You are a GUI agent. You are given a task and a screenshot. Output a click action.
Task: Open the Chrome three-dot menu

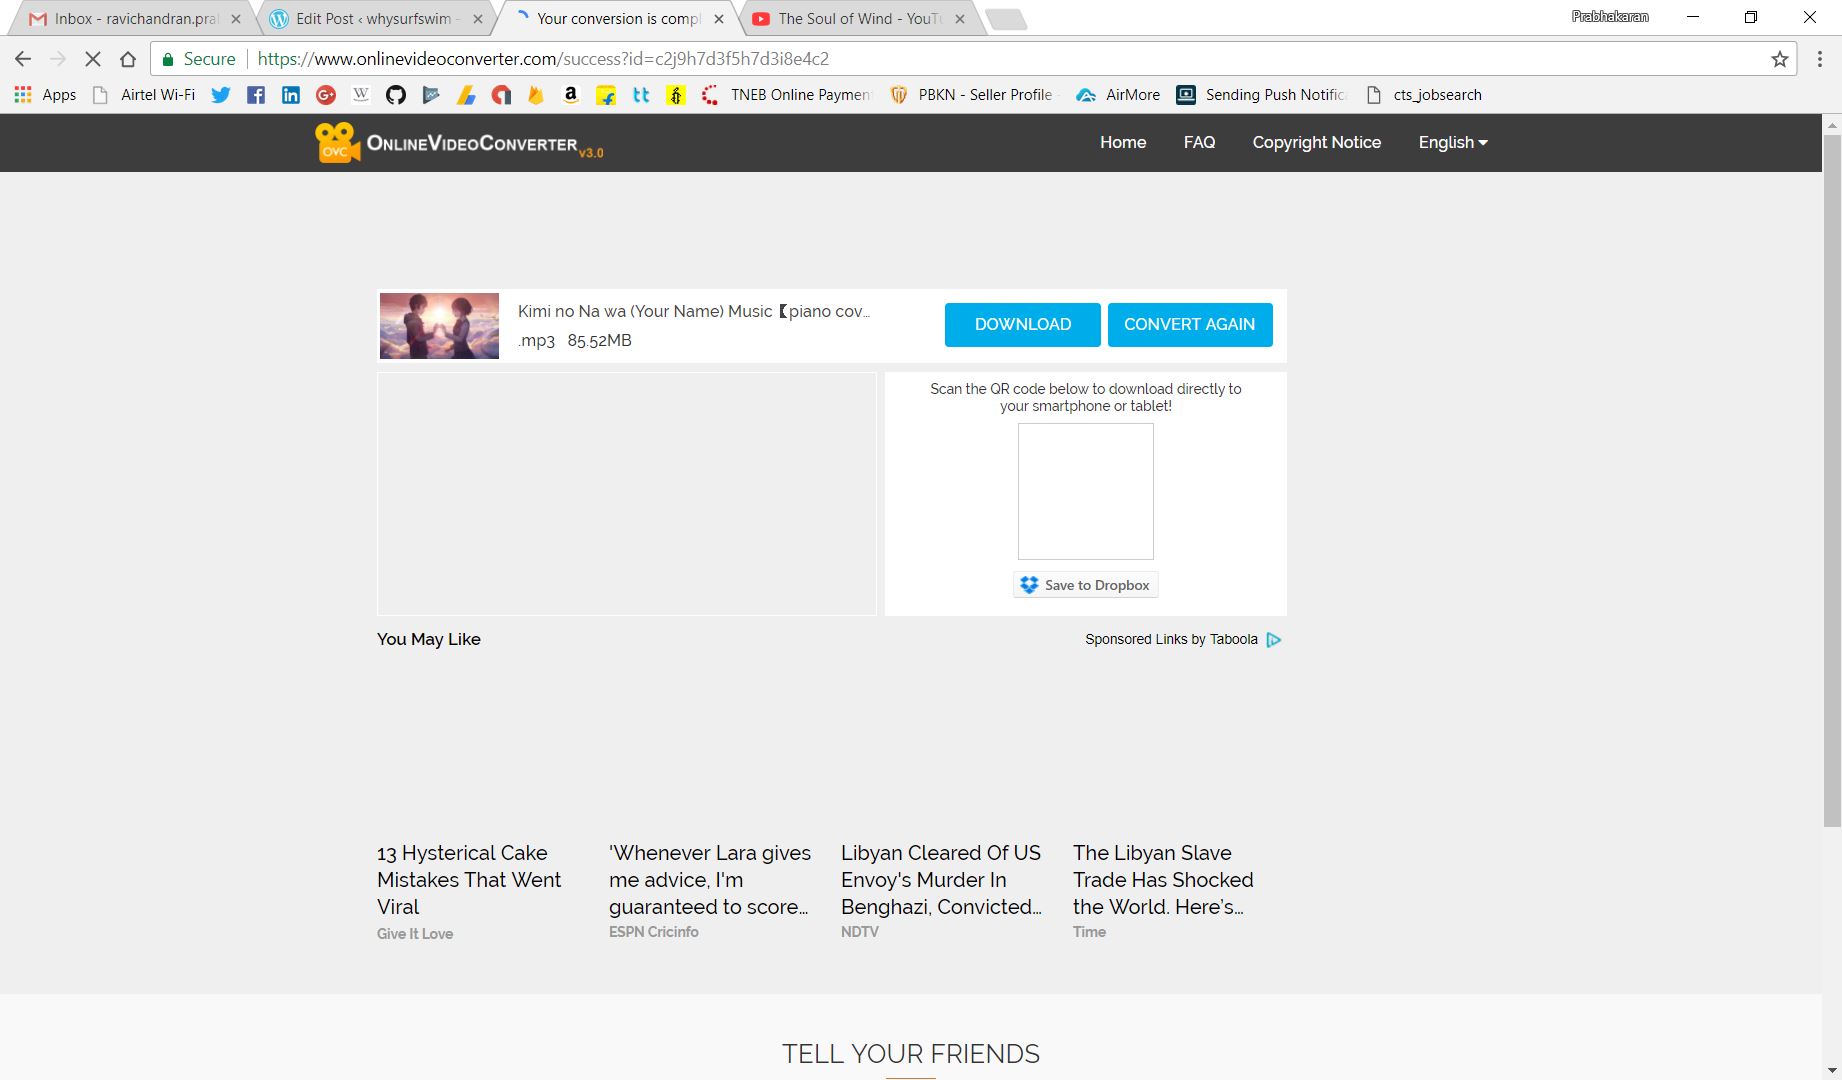(1819, 59)
